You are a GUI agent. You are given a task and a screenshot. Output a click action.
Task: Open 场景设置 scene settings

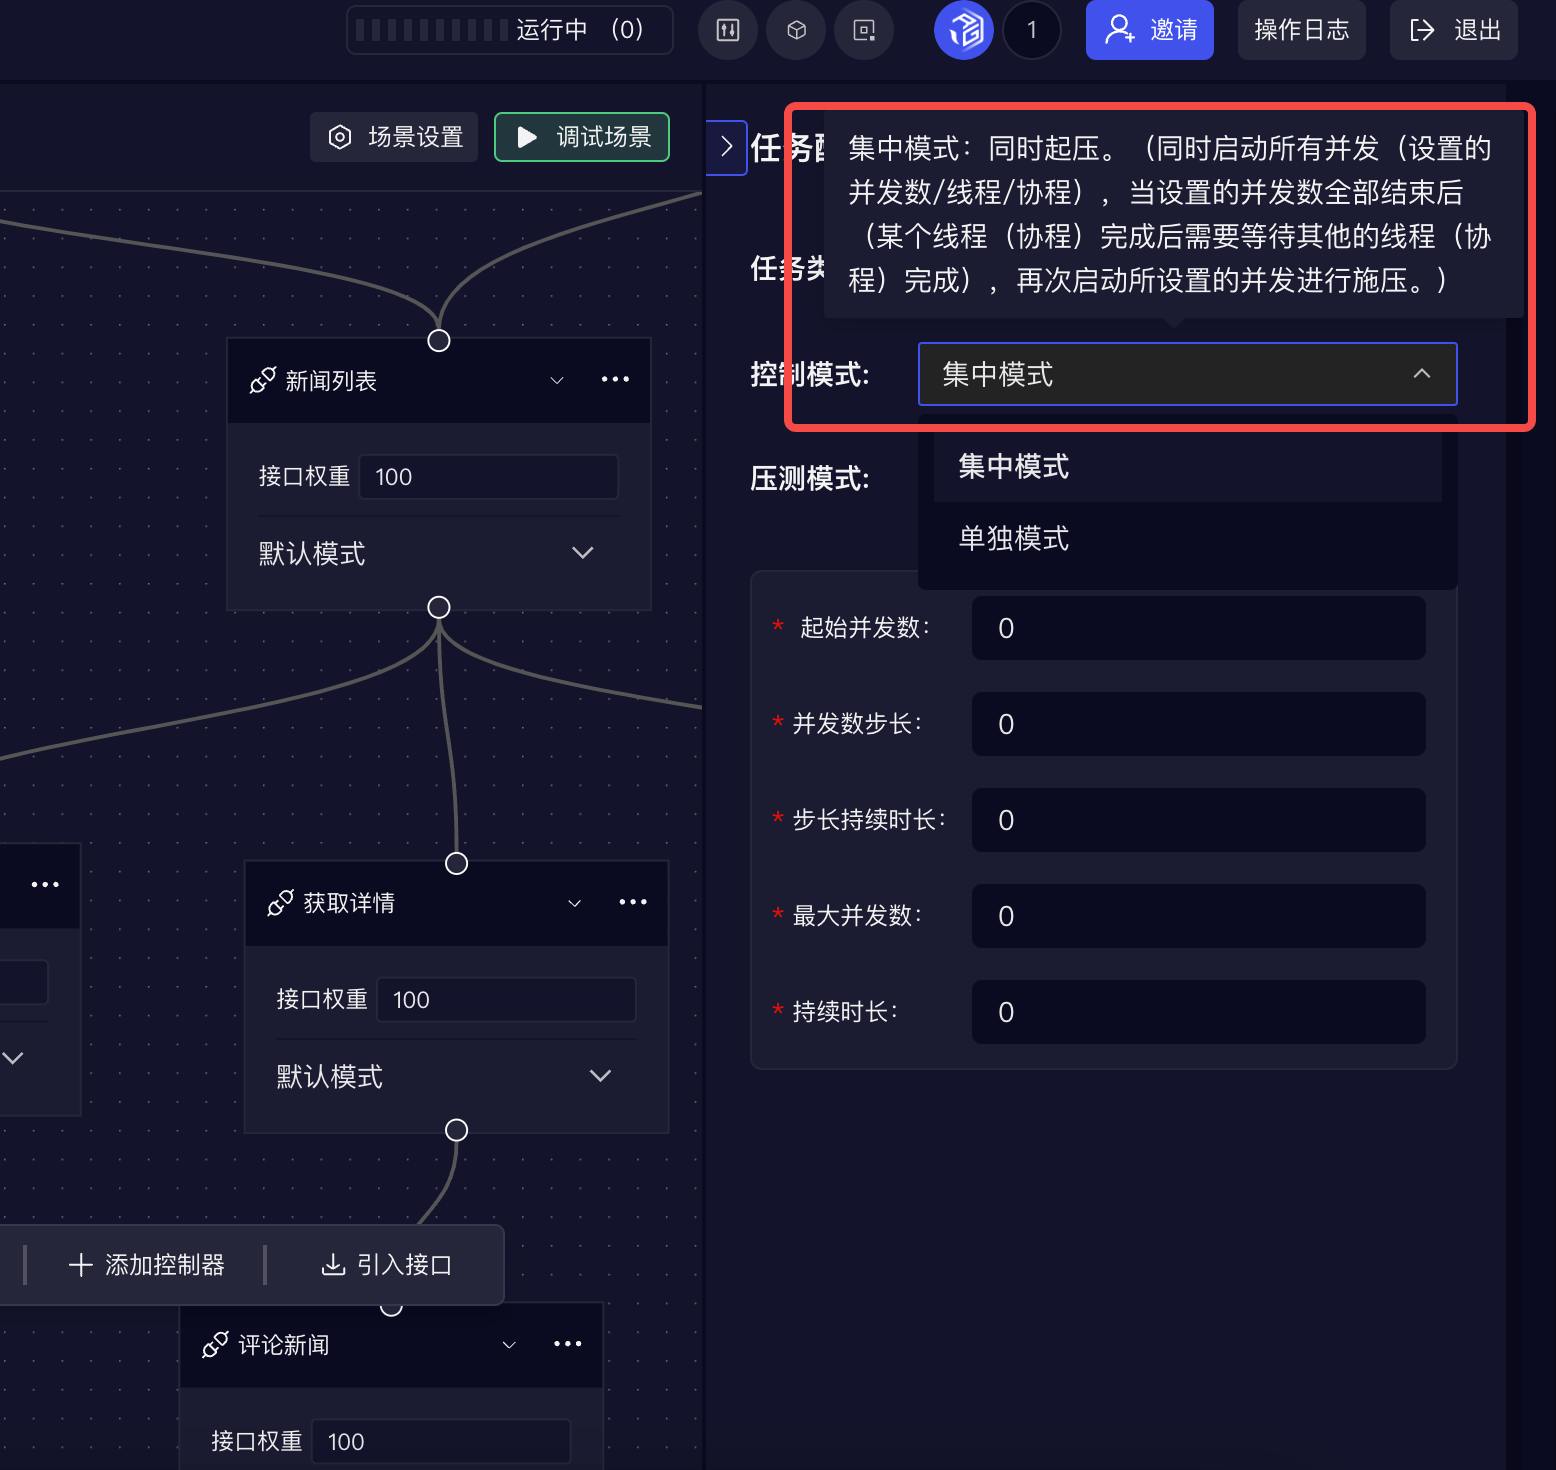[394, 137]
